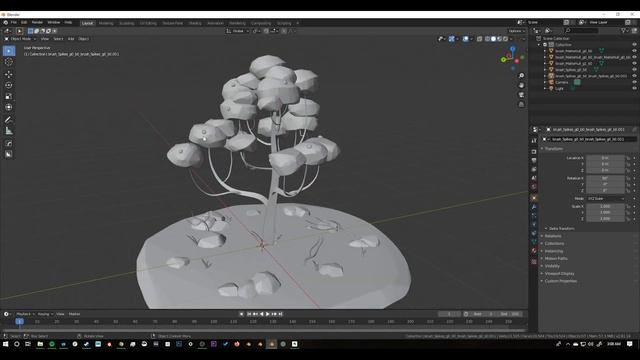This screenshot has width=640, height=360.
Task: Open the Render menu
Action: (x=37, y=23)
